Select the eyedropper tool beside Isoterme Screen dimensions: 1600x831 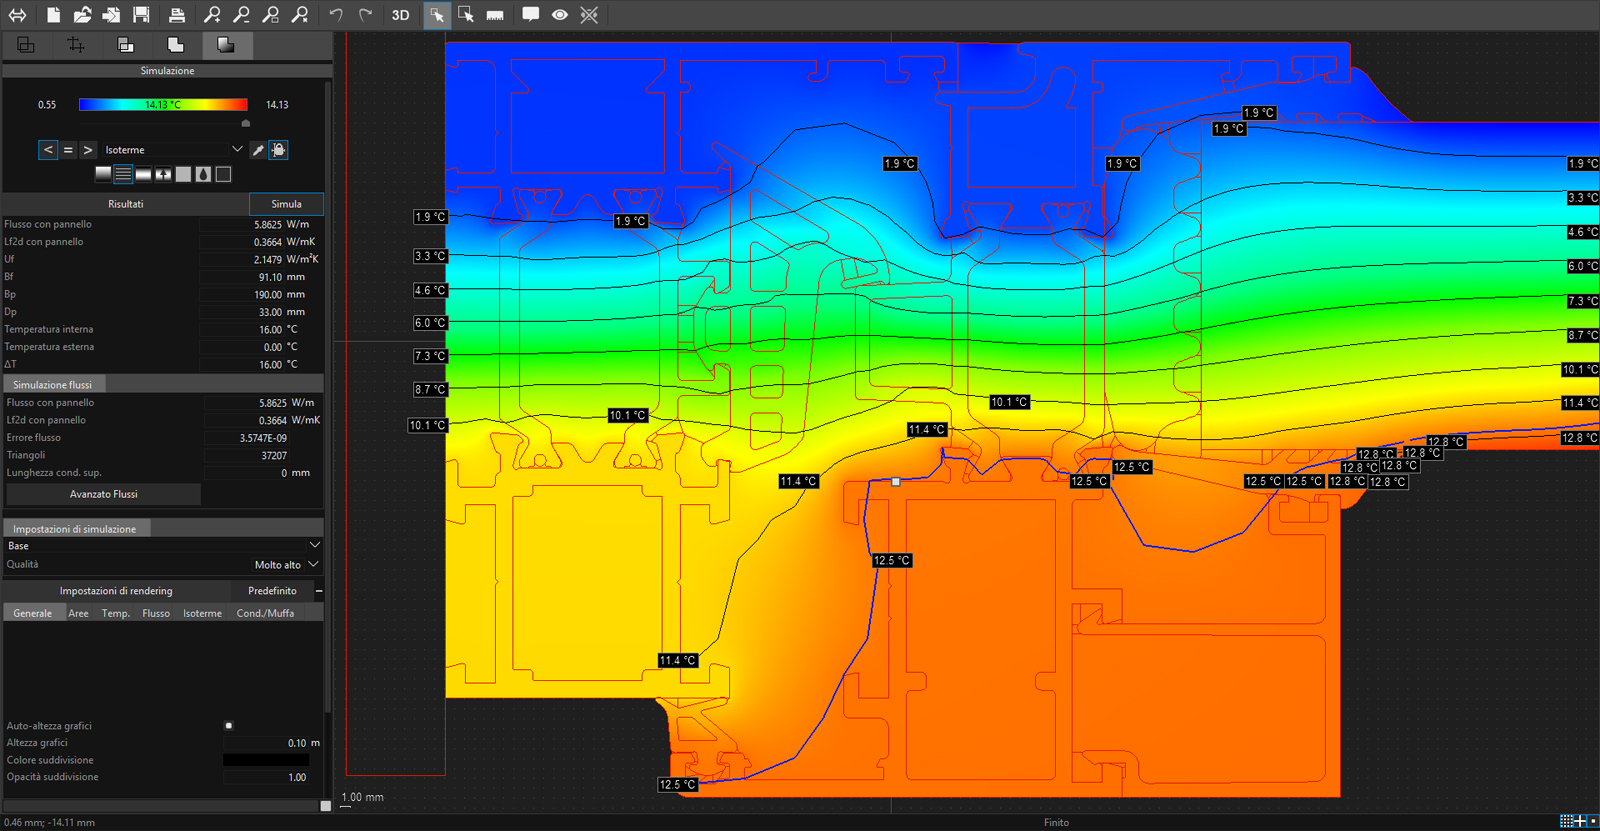pyautogui.click(x=258, y=150)
